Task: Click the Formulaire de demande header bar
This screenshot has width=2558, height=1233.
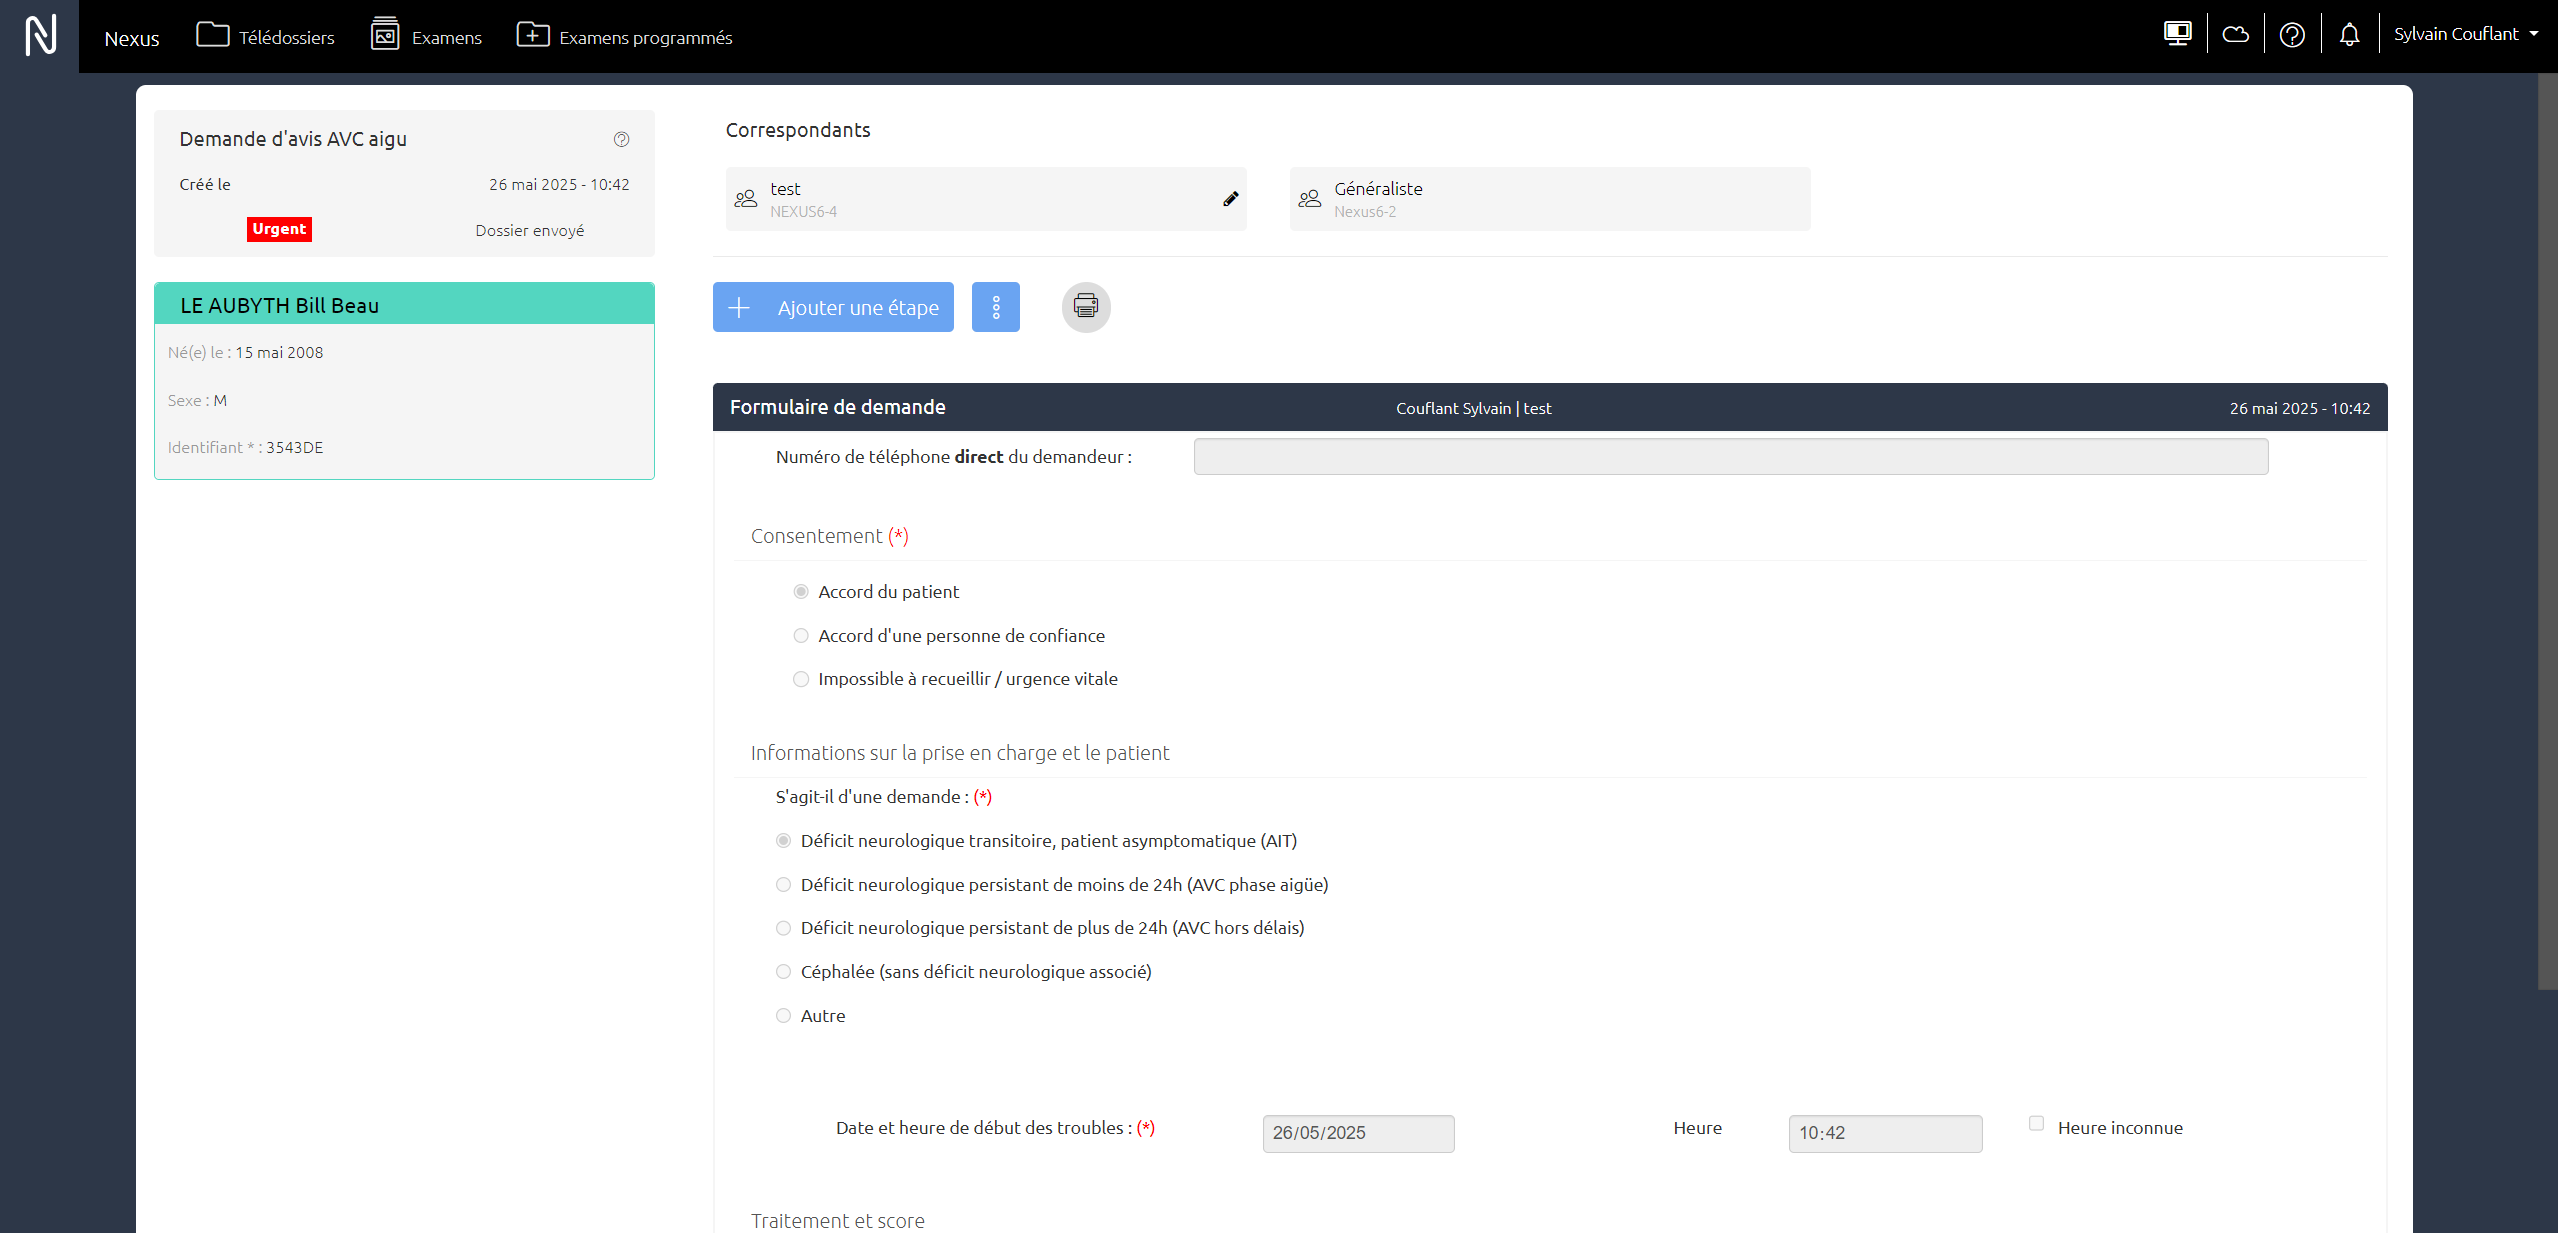Action: [x=1550, y=407]
